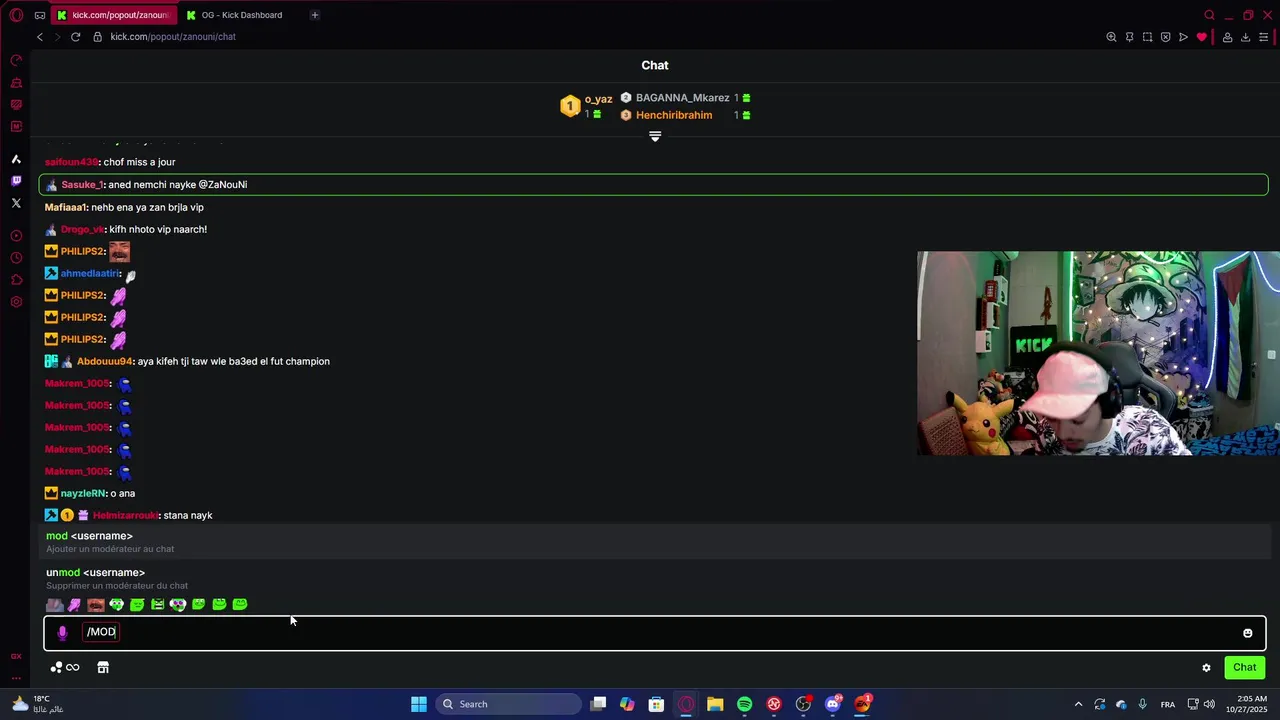This screenshot has width=1280, height=720.
Task: Switch to the OG - Kick Dashboard tab
Action: [240, 15]
